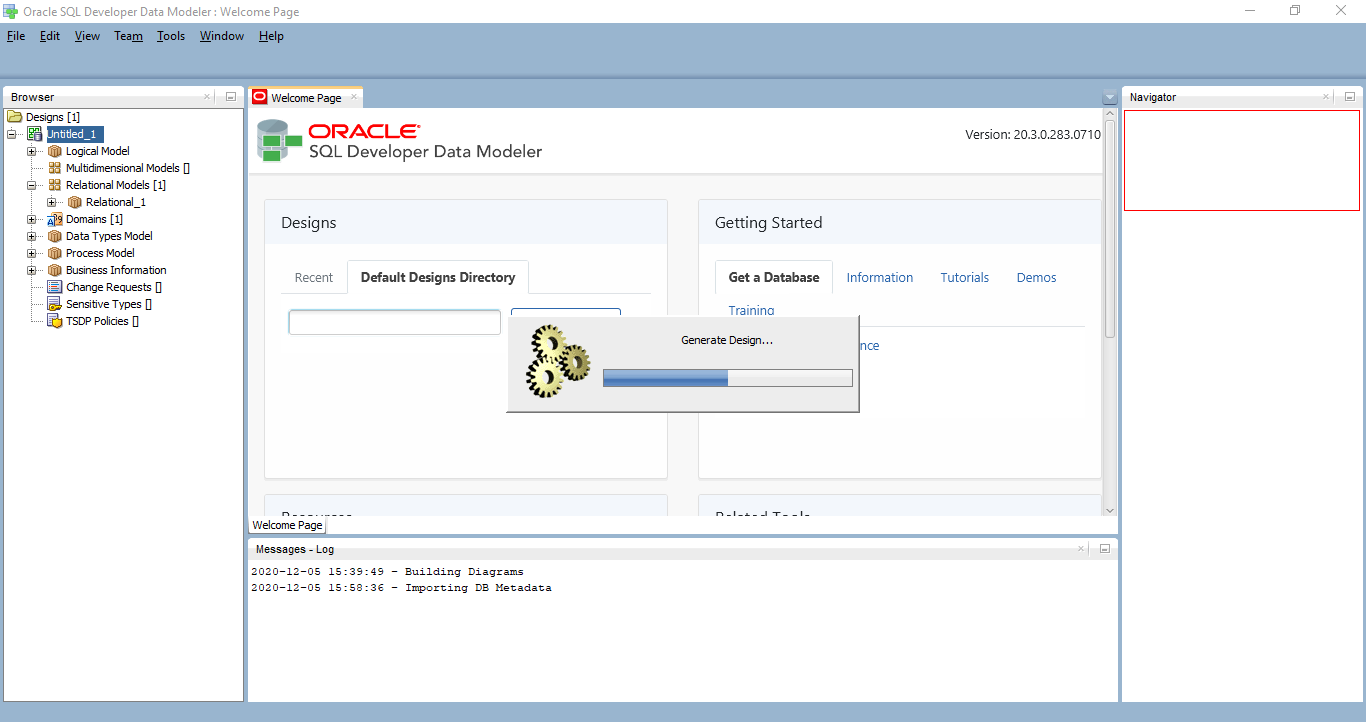Expand the Business Information node

point(32,270)
